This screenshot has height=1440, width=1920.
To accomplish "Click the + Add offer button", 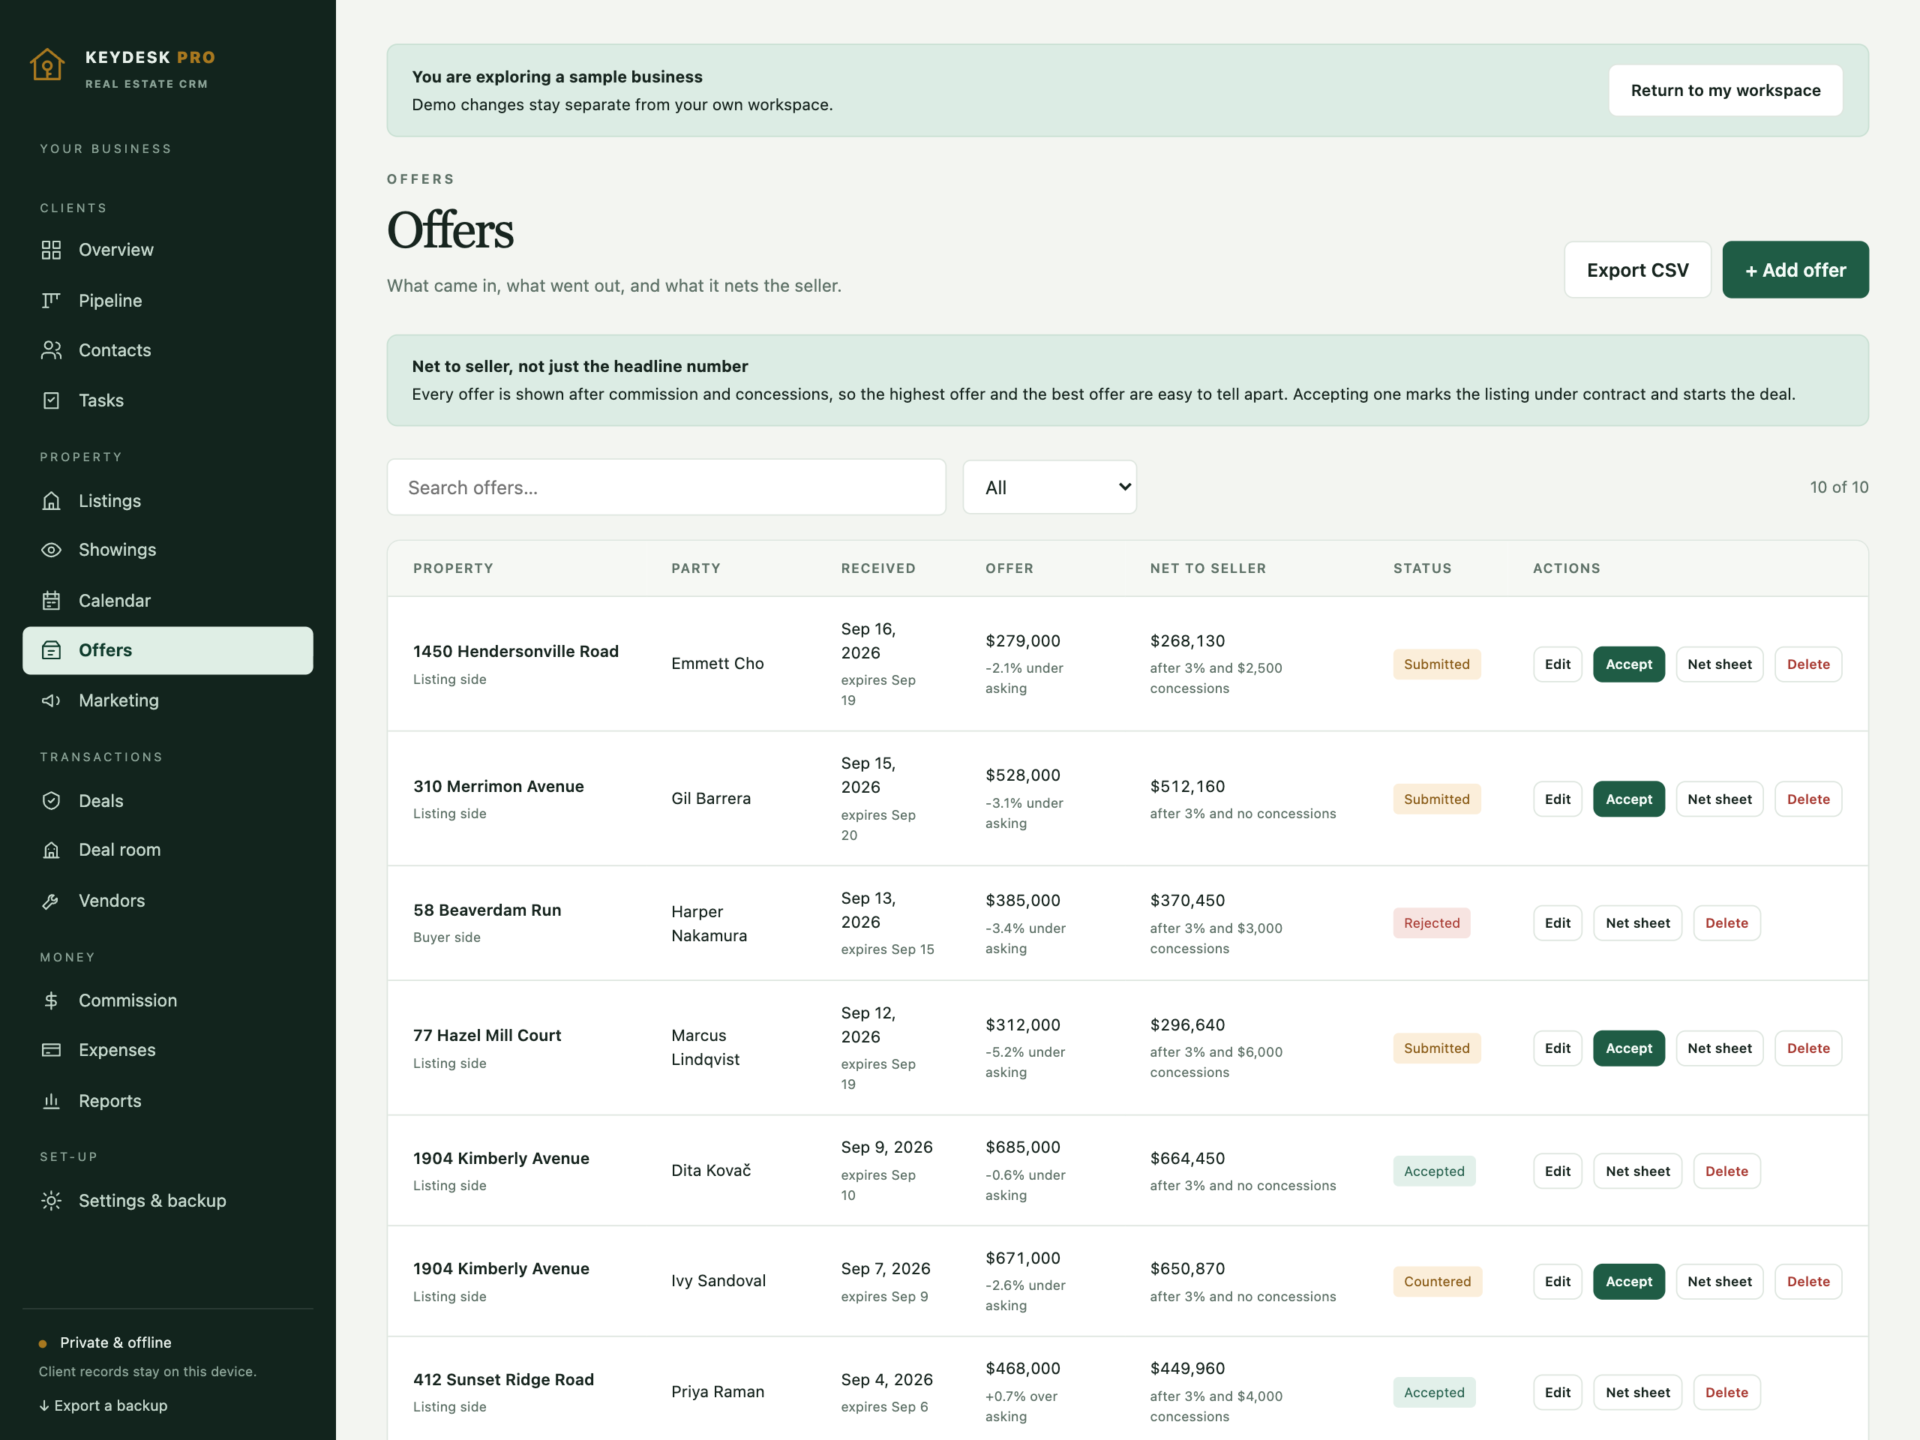I will click(x=1795, y=270).
